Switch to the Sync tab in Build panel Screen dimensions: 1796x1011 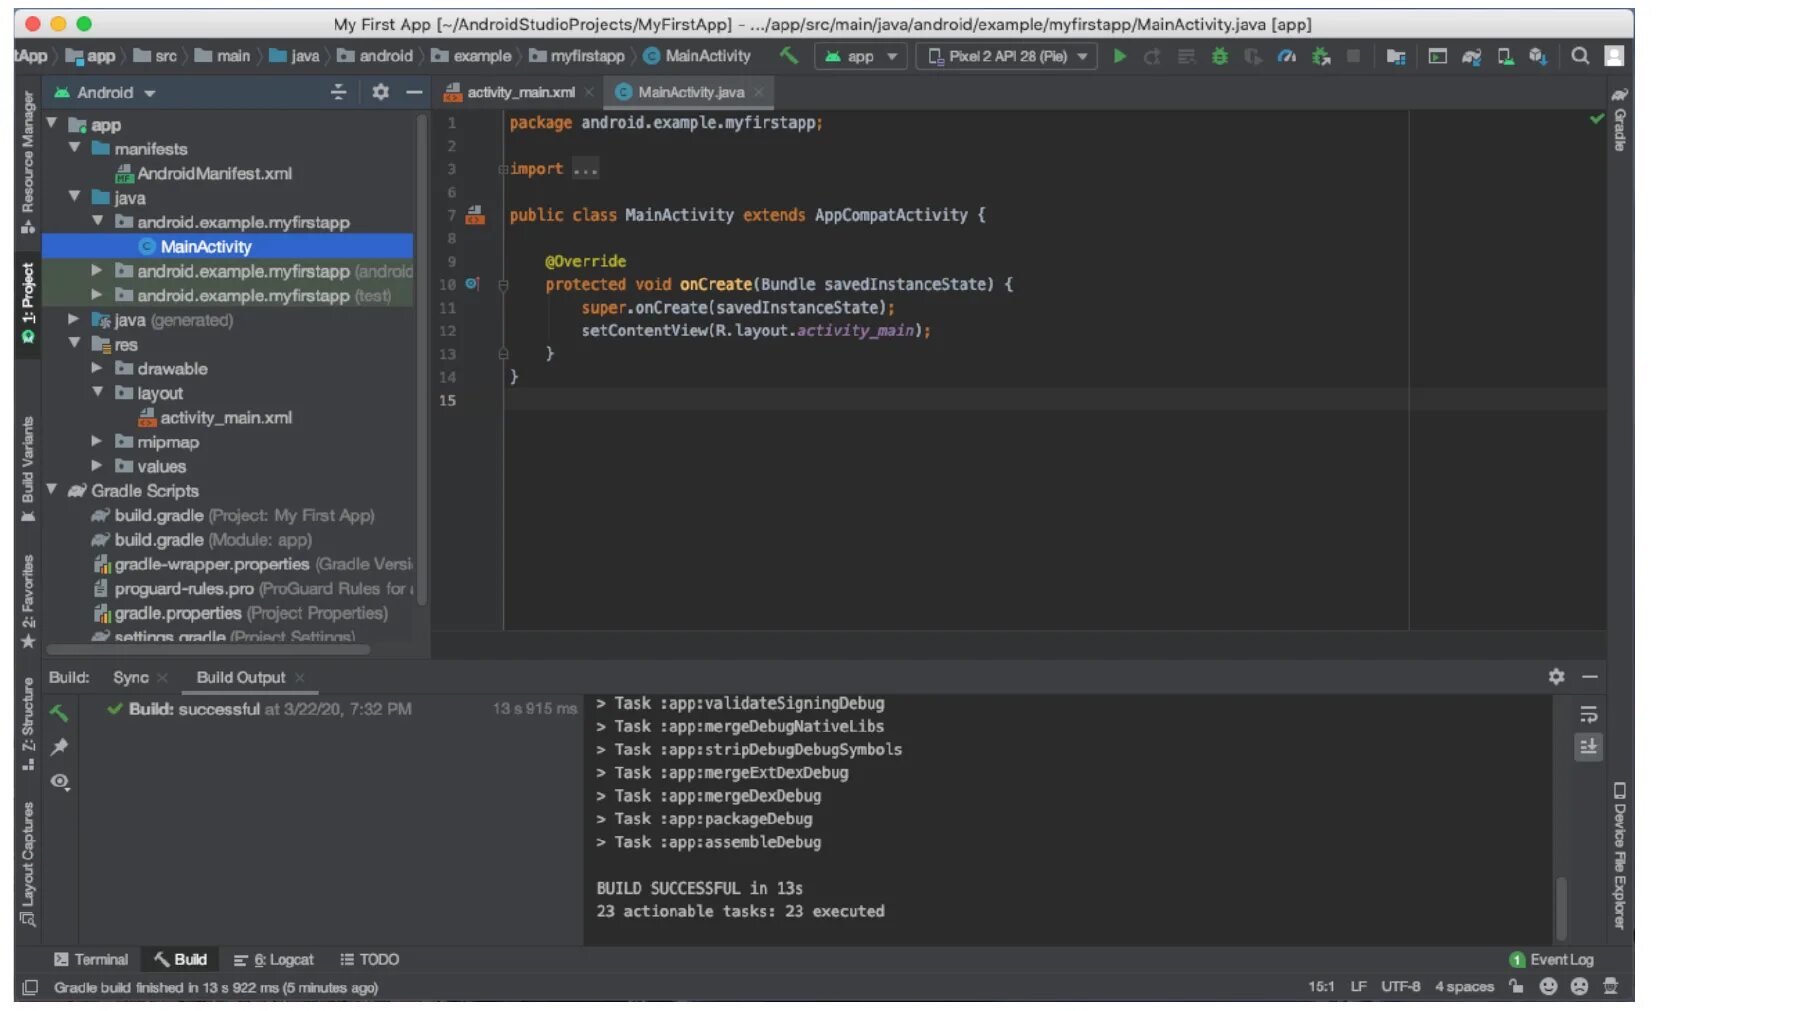131,677
